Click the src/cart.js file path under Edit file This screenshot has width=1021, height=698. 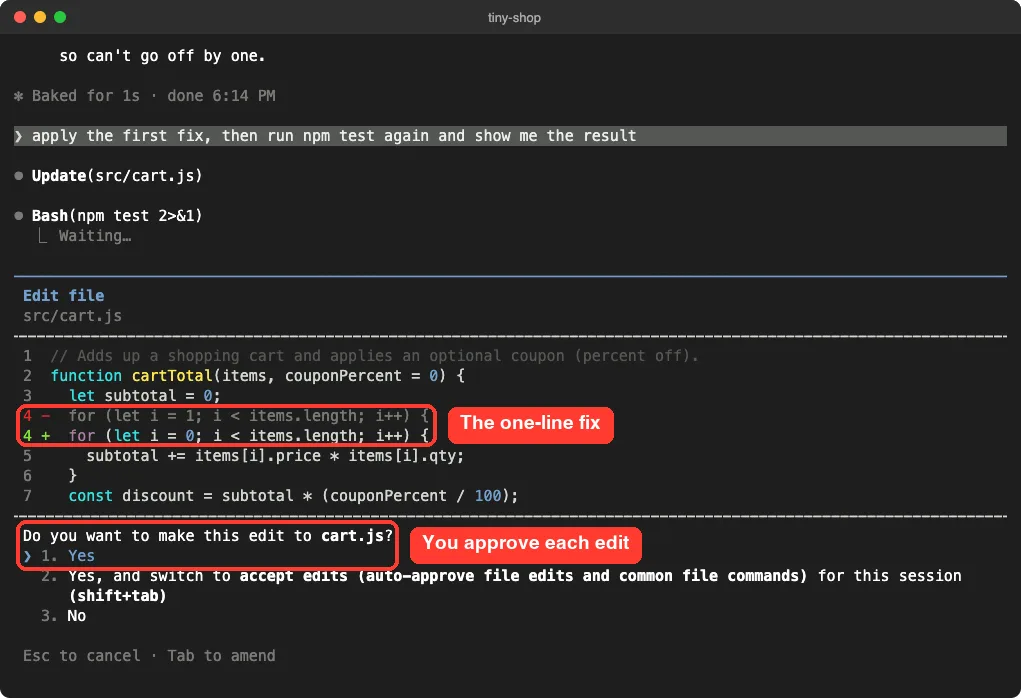click(72, 315)
